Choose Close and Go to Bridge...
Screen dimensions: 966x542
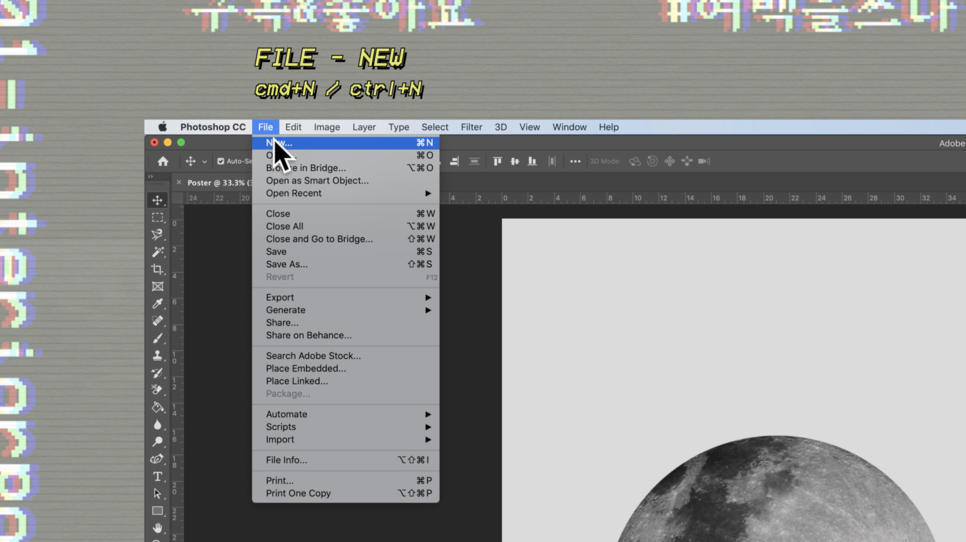346,239
